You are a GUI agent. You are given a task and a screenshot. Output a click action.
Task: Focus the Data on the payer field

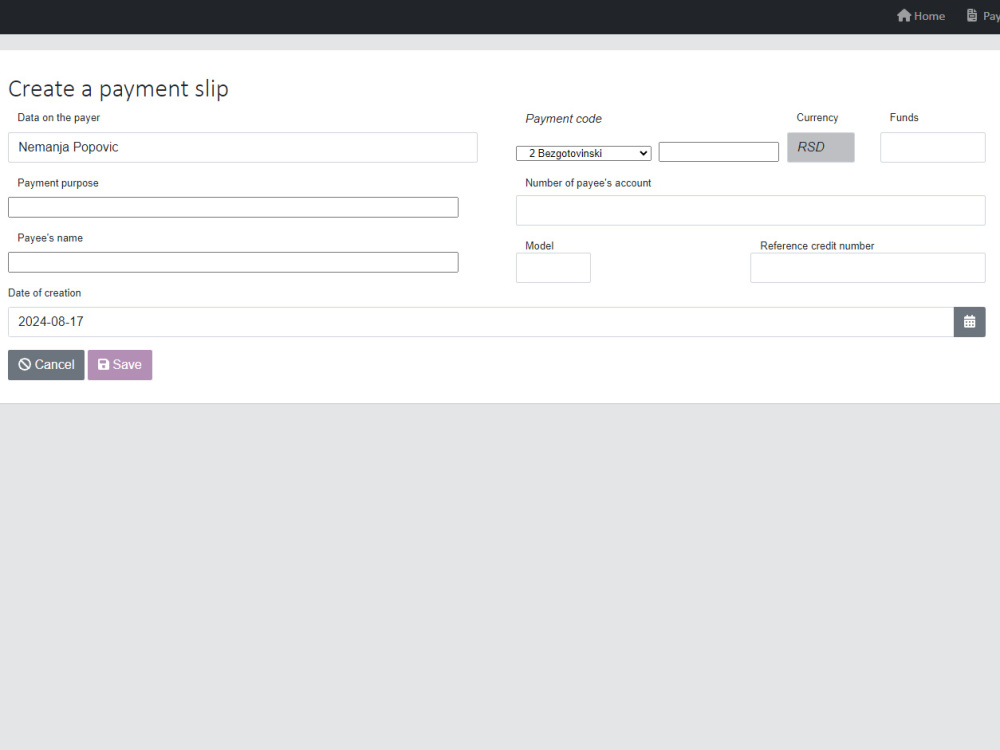tap(243, 147)
